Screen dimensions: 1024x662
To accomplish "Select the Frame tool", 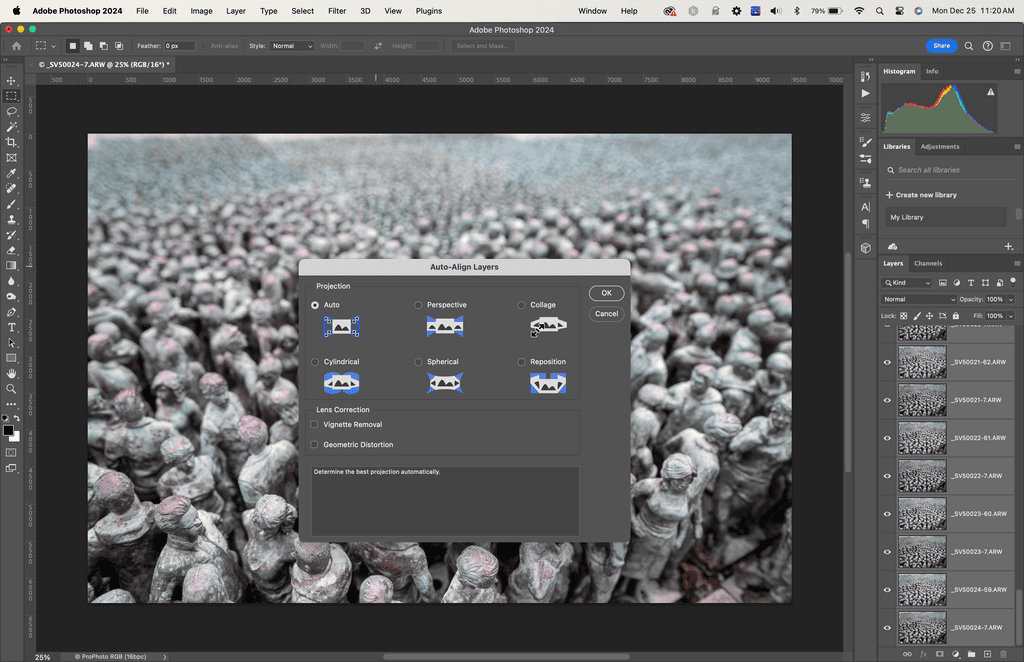I will (x=11, y=158).
